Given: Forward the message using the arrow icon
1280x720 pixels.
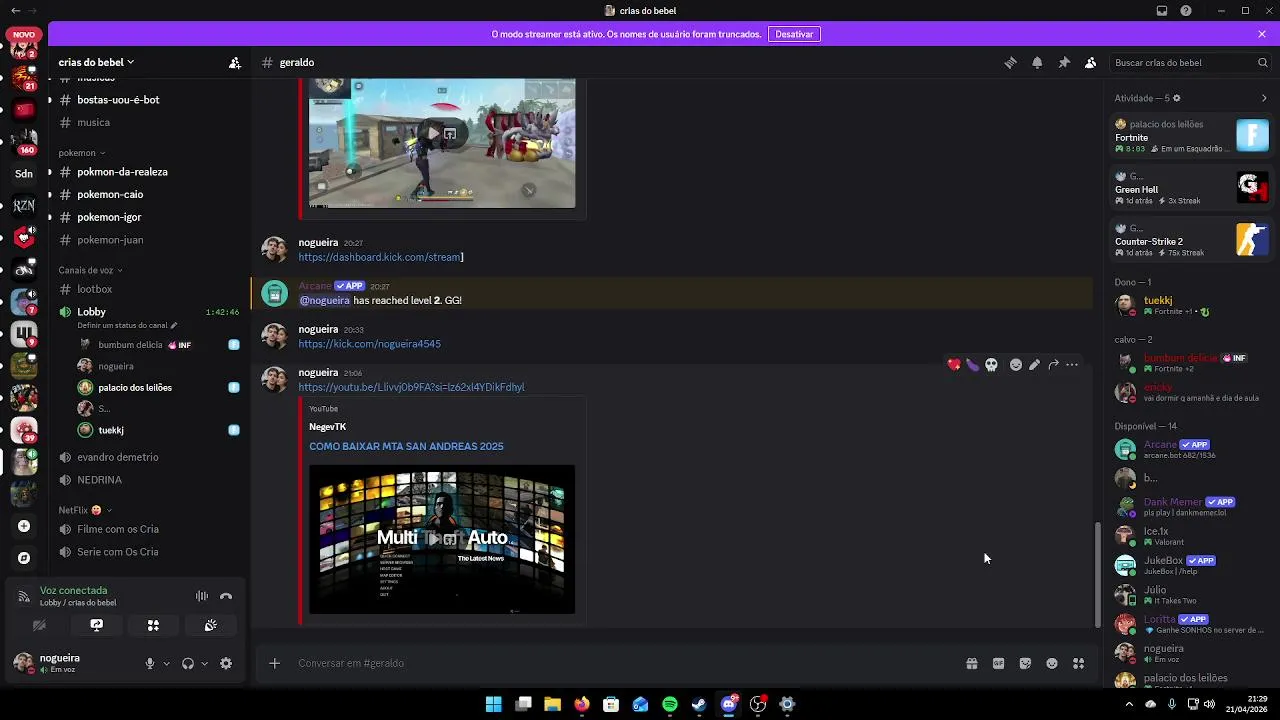Looking at the screenshot, I should pyautogui.click(x=1053, y=365).
